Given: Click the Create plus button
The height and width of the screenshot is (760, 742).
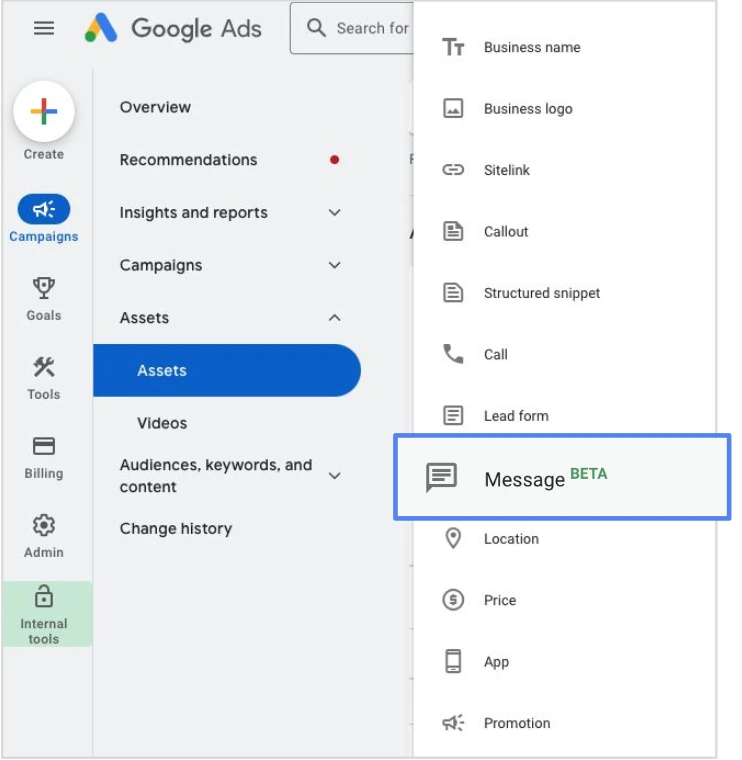Looking at the screenshot, I should (x=44, y=111).
